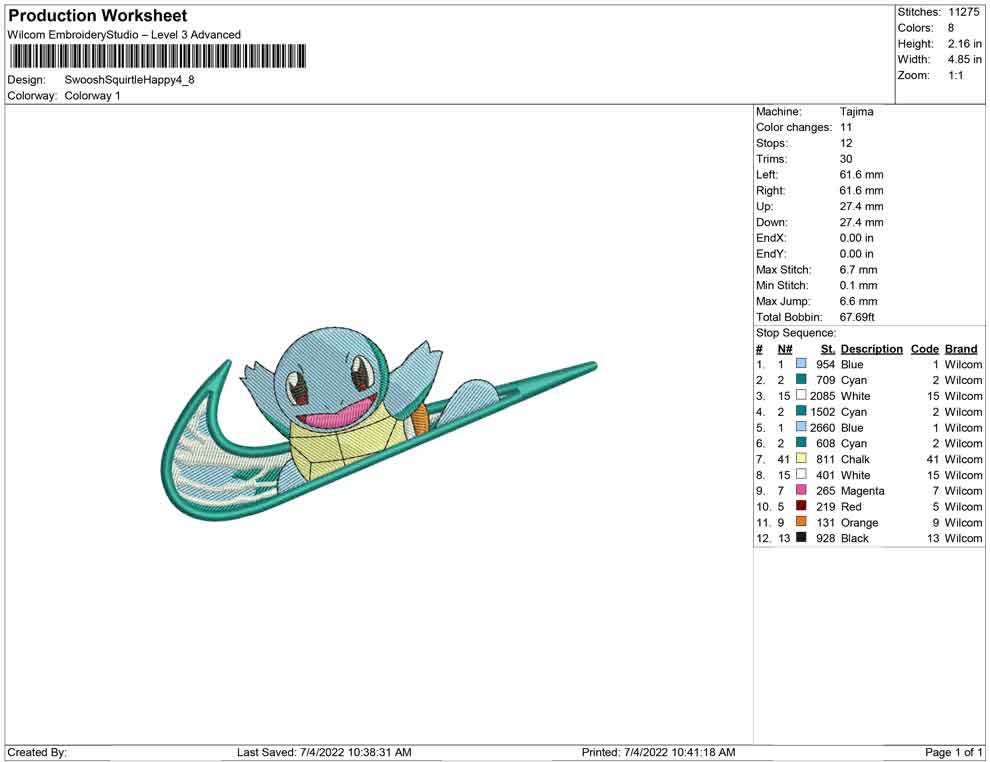The width and height of the screenshot is (990, 762).
Task: Click the 'Magenta' description in stop 9
Action: 862,491
